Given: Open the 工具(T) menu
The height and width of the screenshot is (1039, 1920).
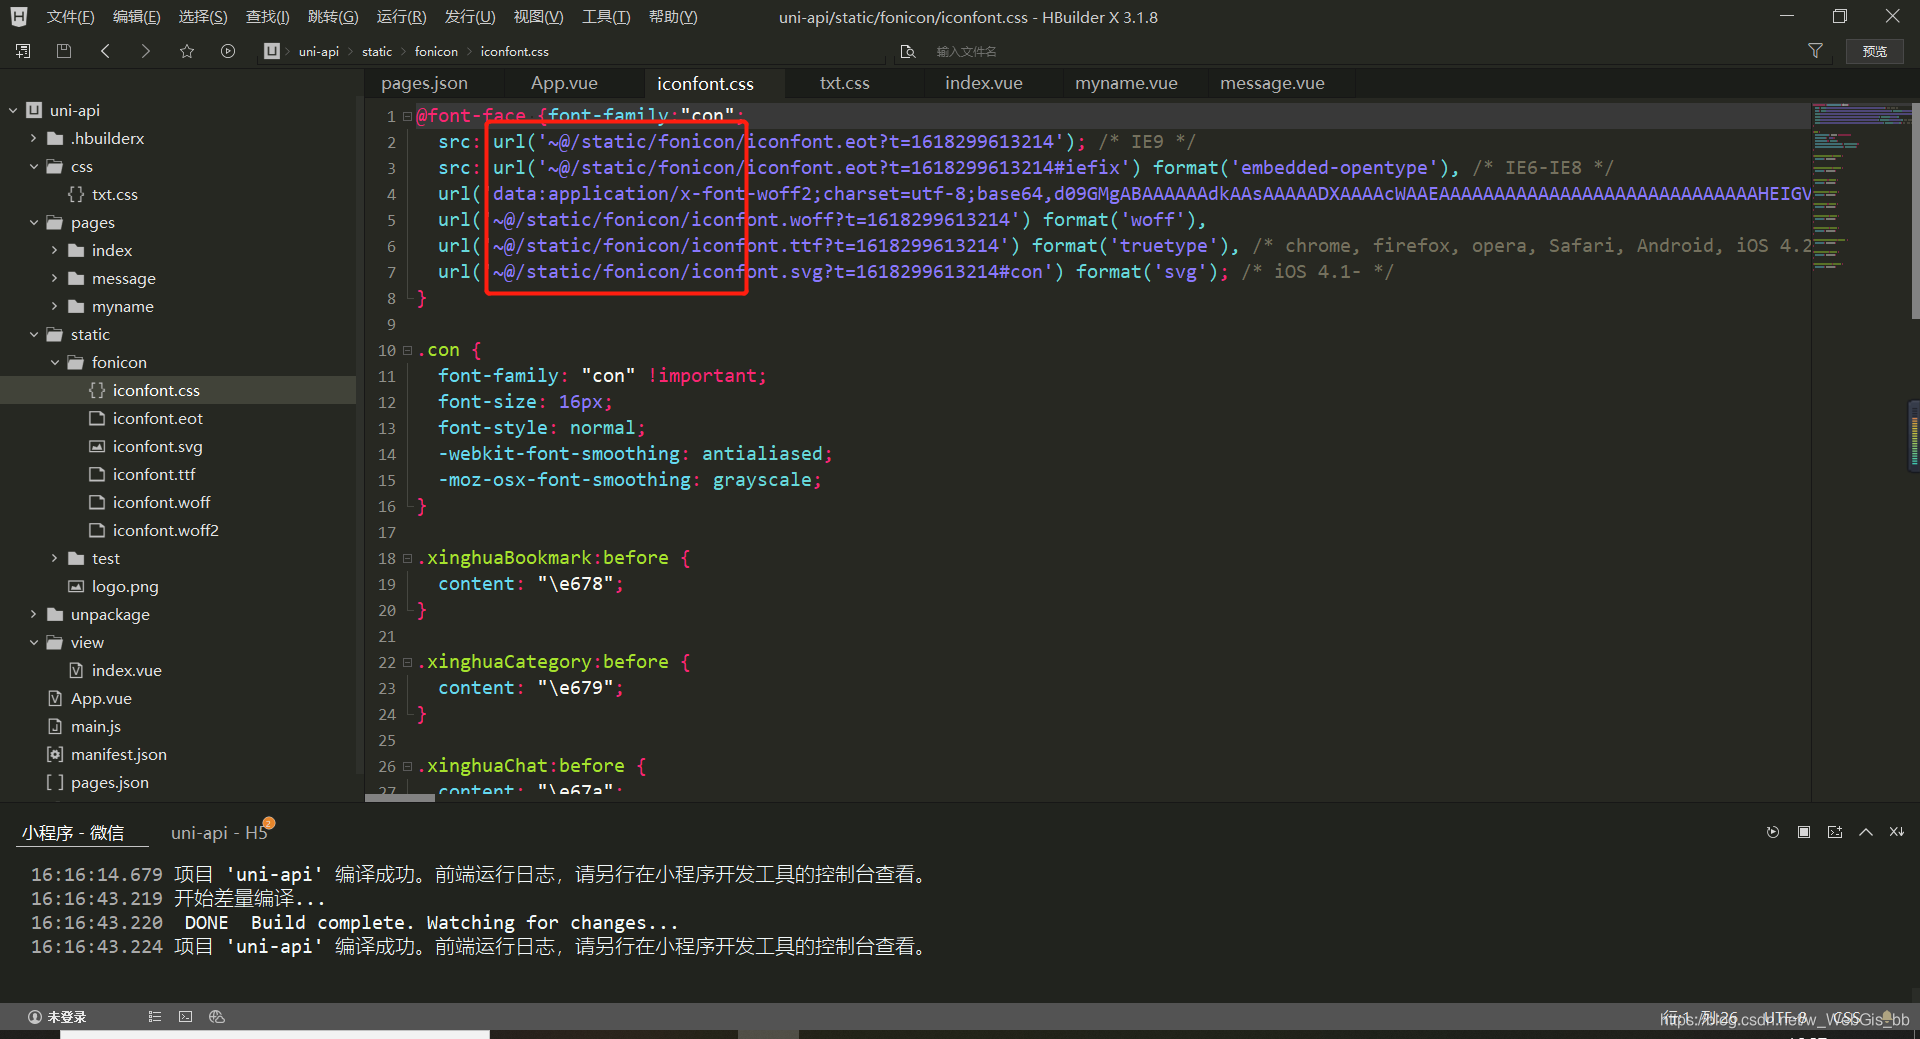Looking at the screenshot, I should [606, 17].
